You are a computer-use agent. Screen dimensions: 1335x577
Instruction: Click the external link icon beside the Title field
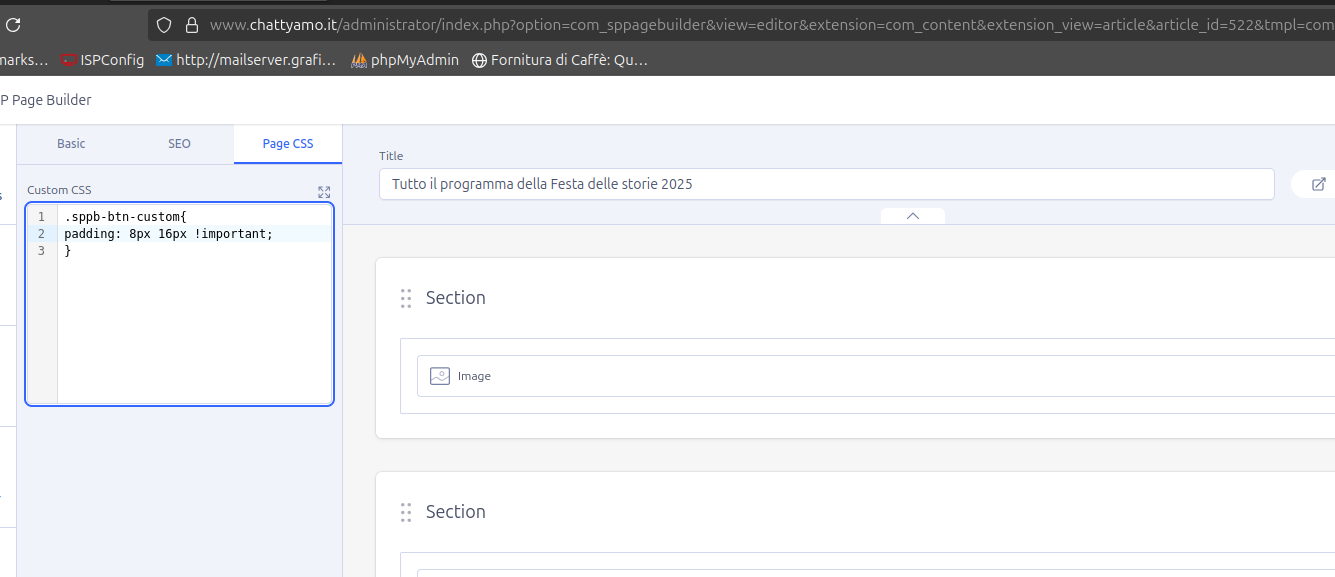coord(1318,184)
